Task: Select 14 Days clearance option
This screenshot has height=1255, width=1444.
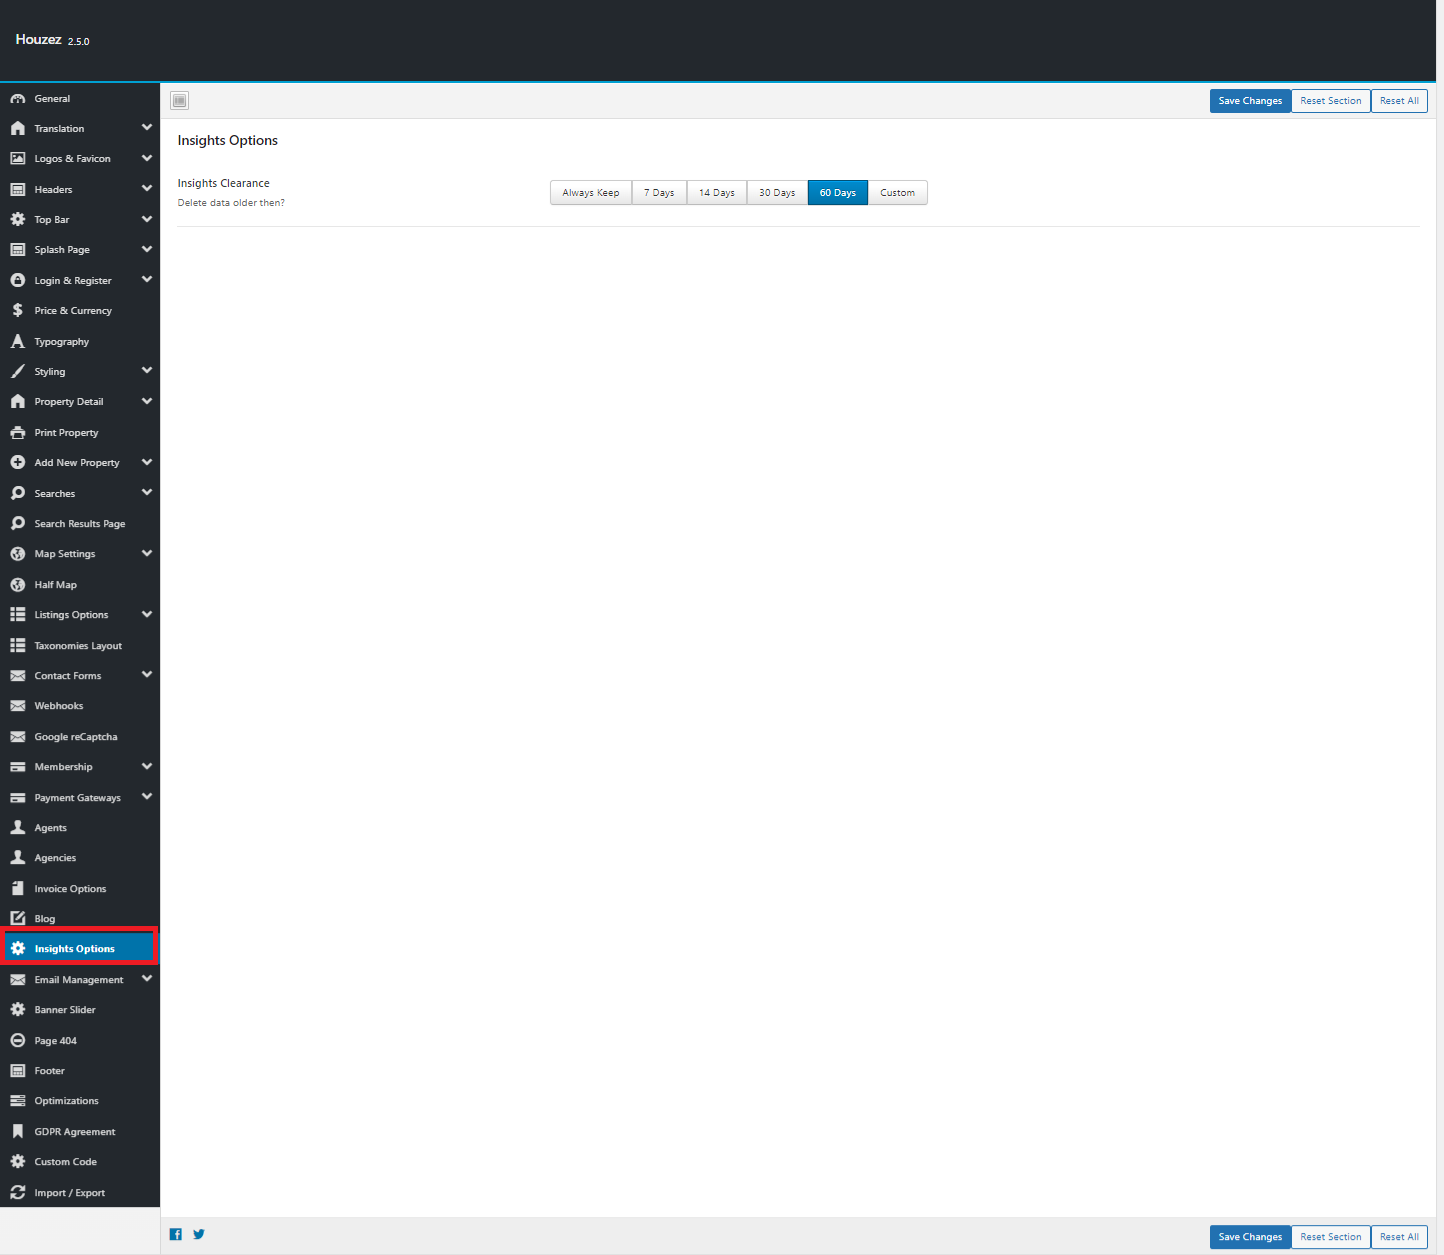Action: pyautogui.click(x=717, y=193)
